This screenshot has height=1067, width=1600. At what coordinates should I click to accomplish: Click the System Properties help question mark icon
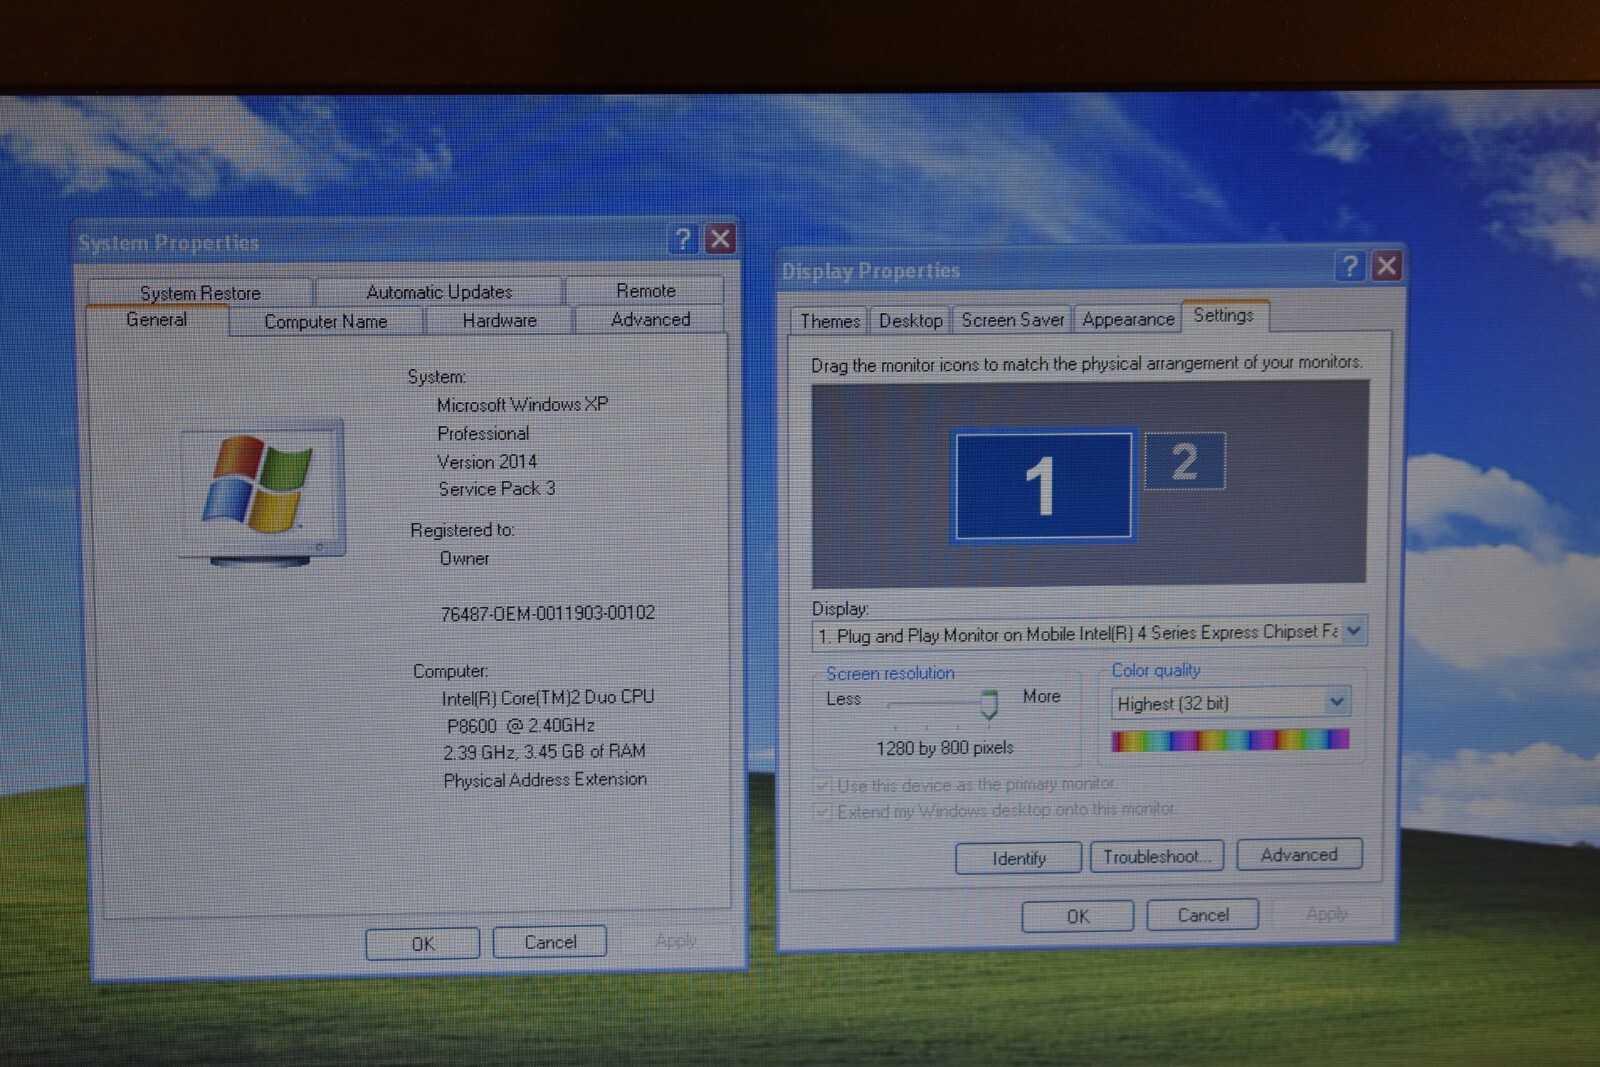click(x=683, y=239)
